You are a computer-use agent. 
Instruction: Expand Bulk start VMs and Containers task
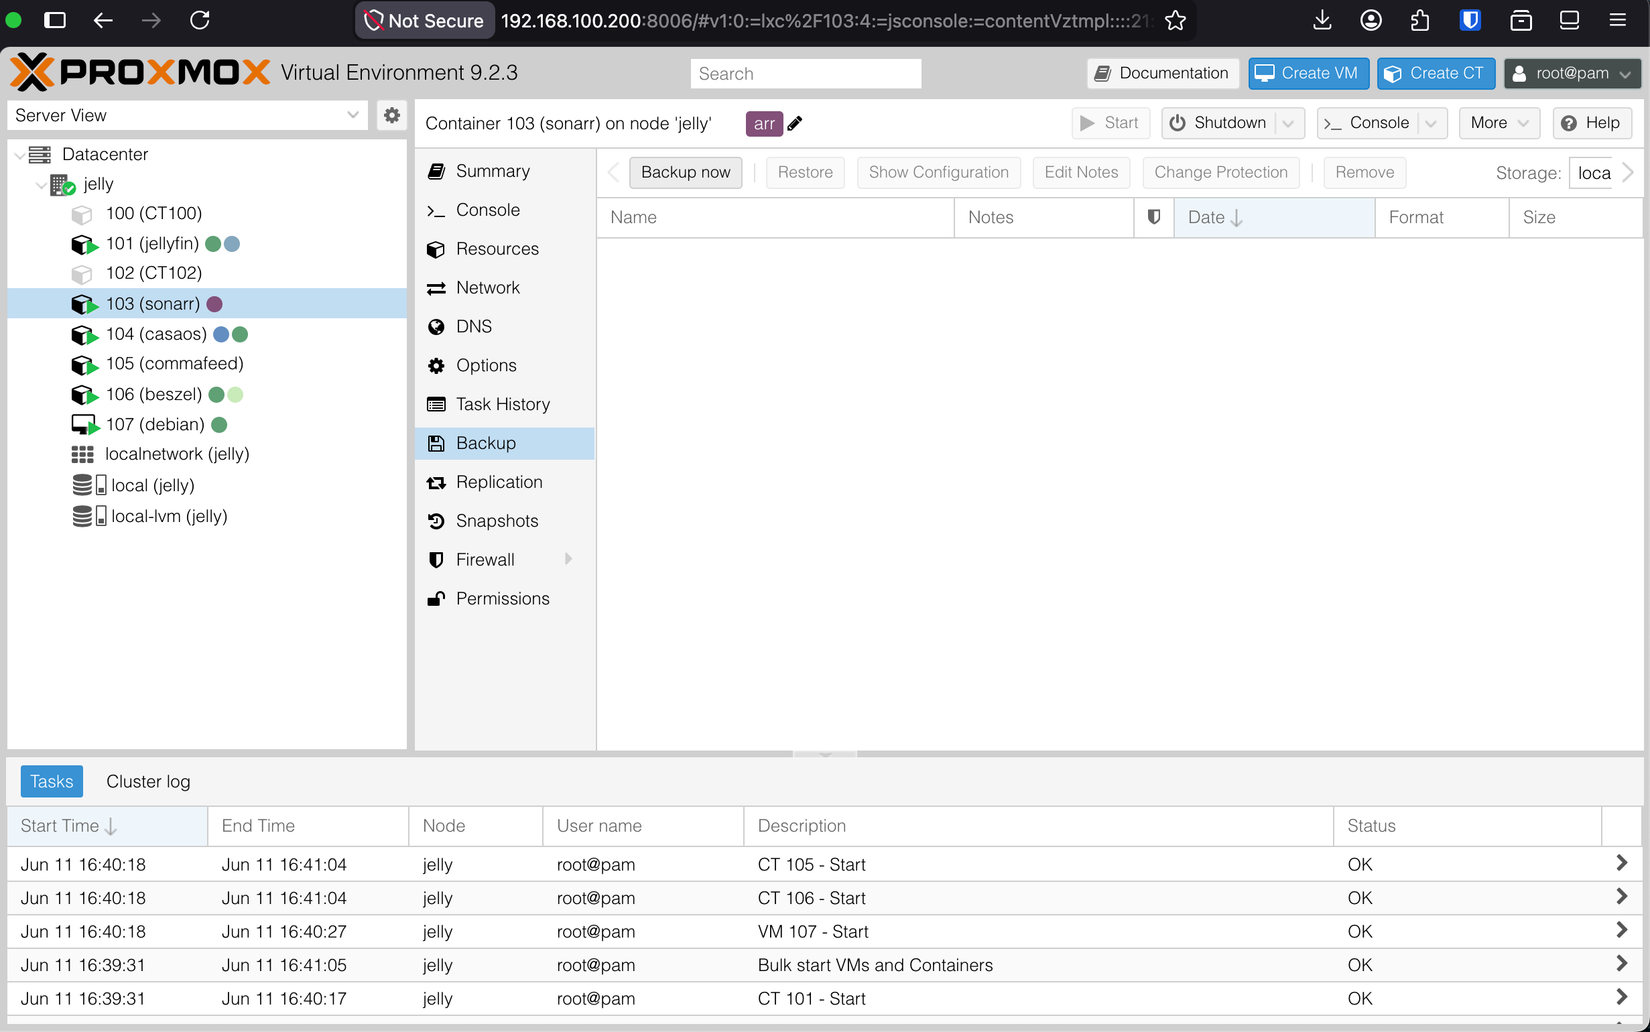tap(1621, 964)
